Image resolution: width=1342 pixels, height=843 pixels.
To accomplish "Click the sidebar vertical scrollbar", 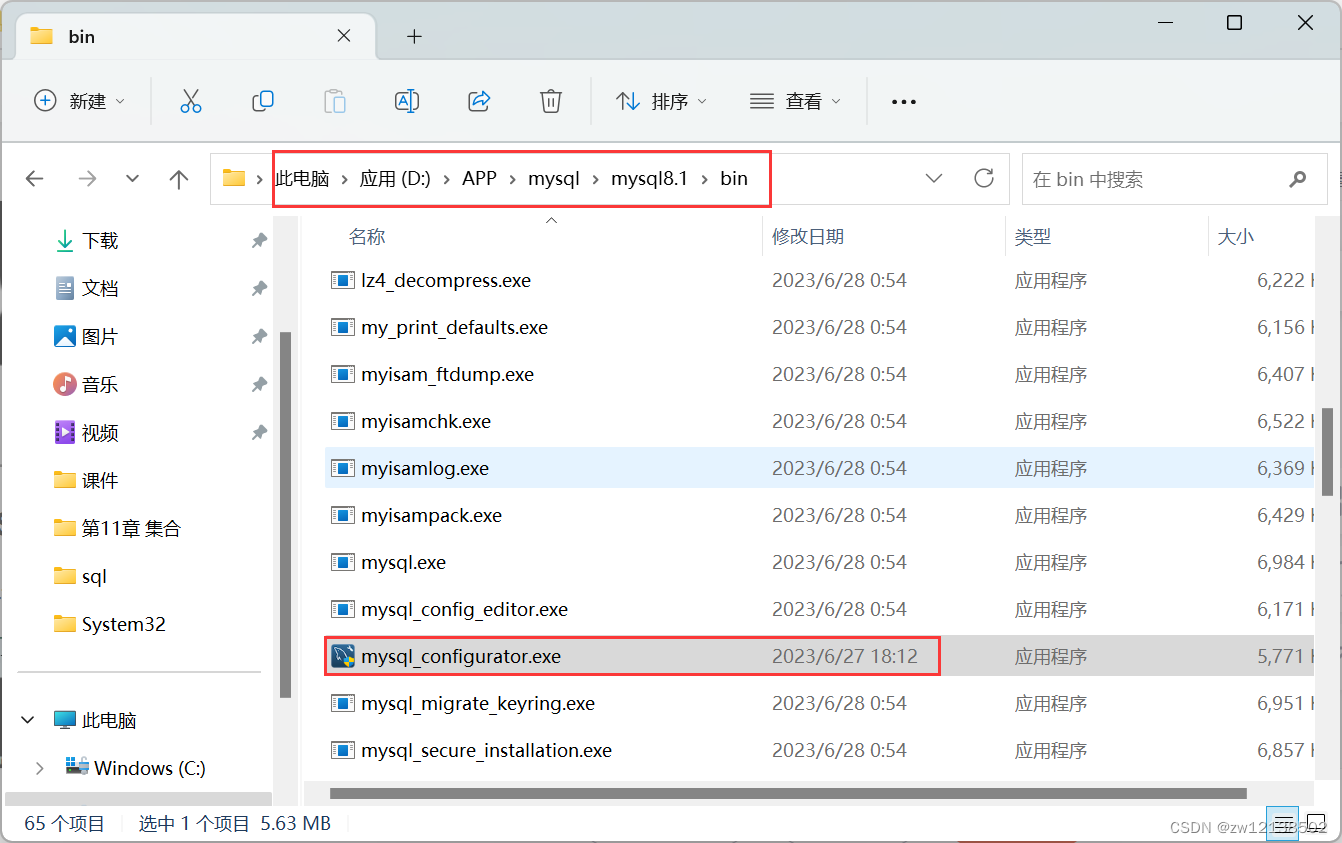I will [286, 515].
